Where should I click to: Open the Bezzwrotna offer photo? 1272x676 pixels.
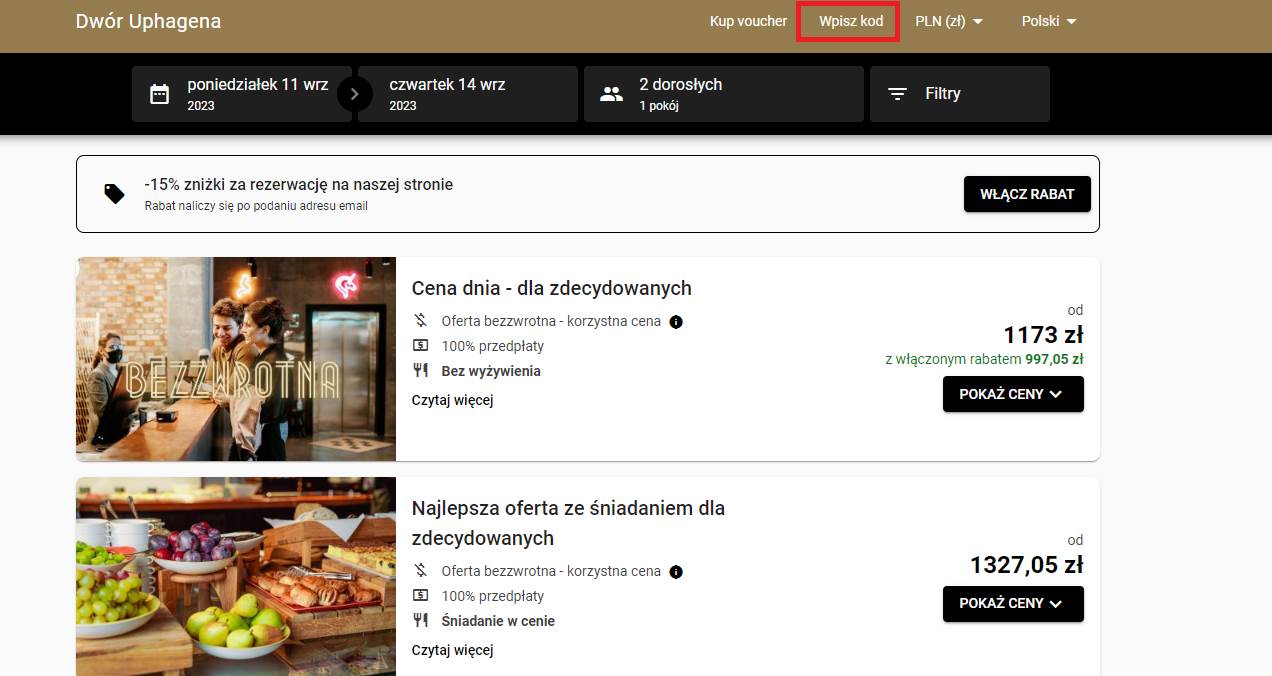(236, 359)
